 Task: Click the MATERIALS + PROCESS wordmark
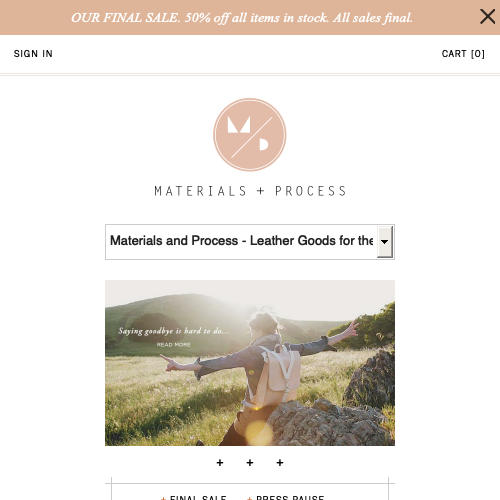coord(250,191)
